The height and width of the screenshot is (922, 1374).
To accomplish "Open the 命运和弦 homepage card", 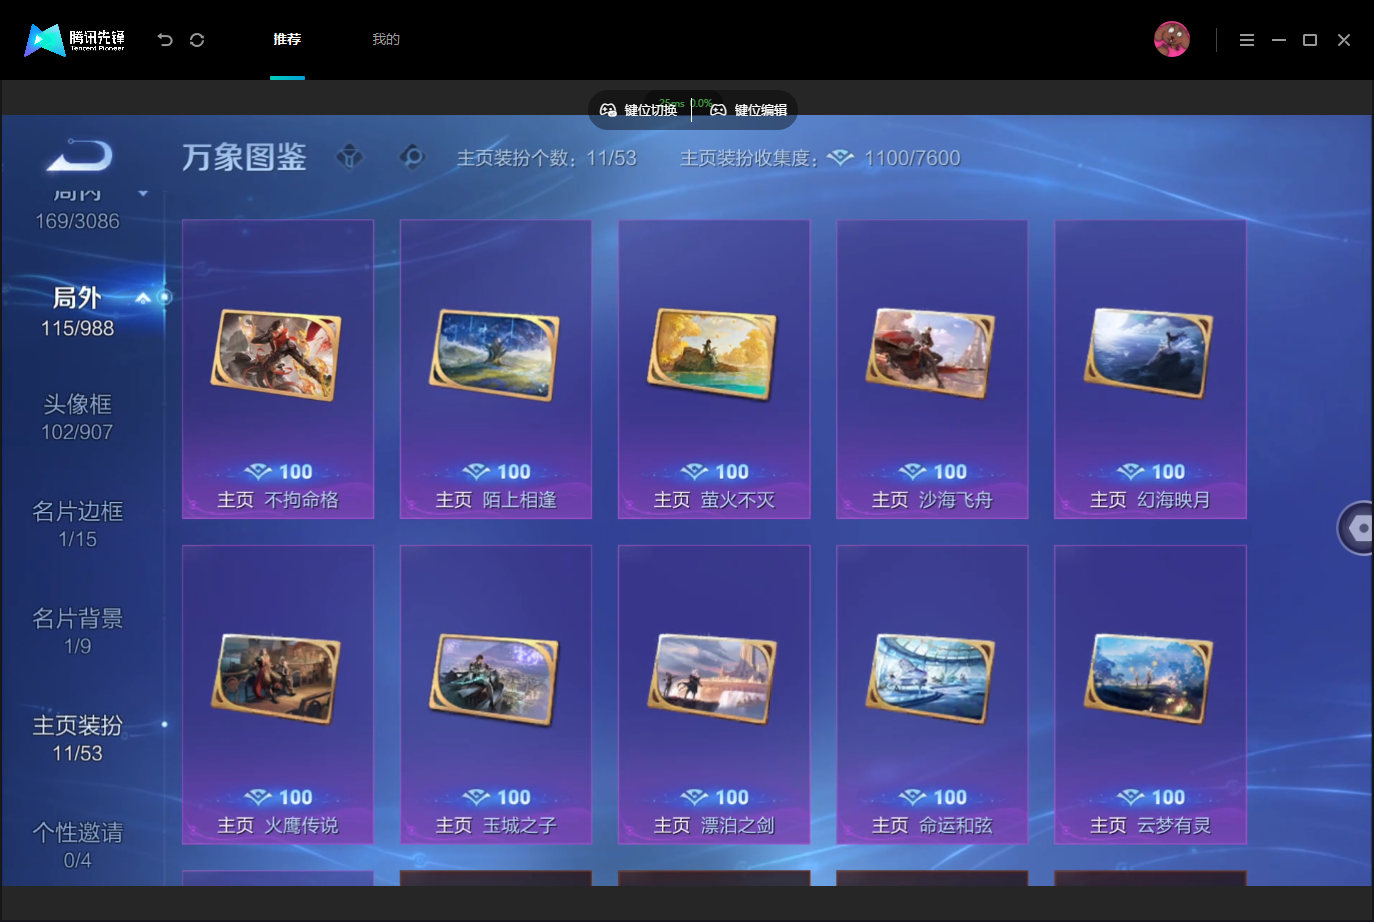I will (932, 695).
